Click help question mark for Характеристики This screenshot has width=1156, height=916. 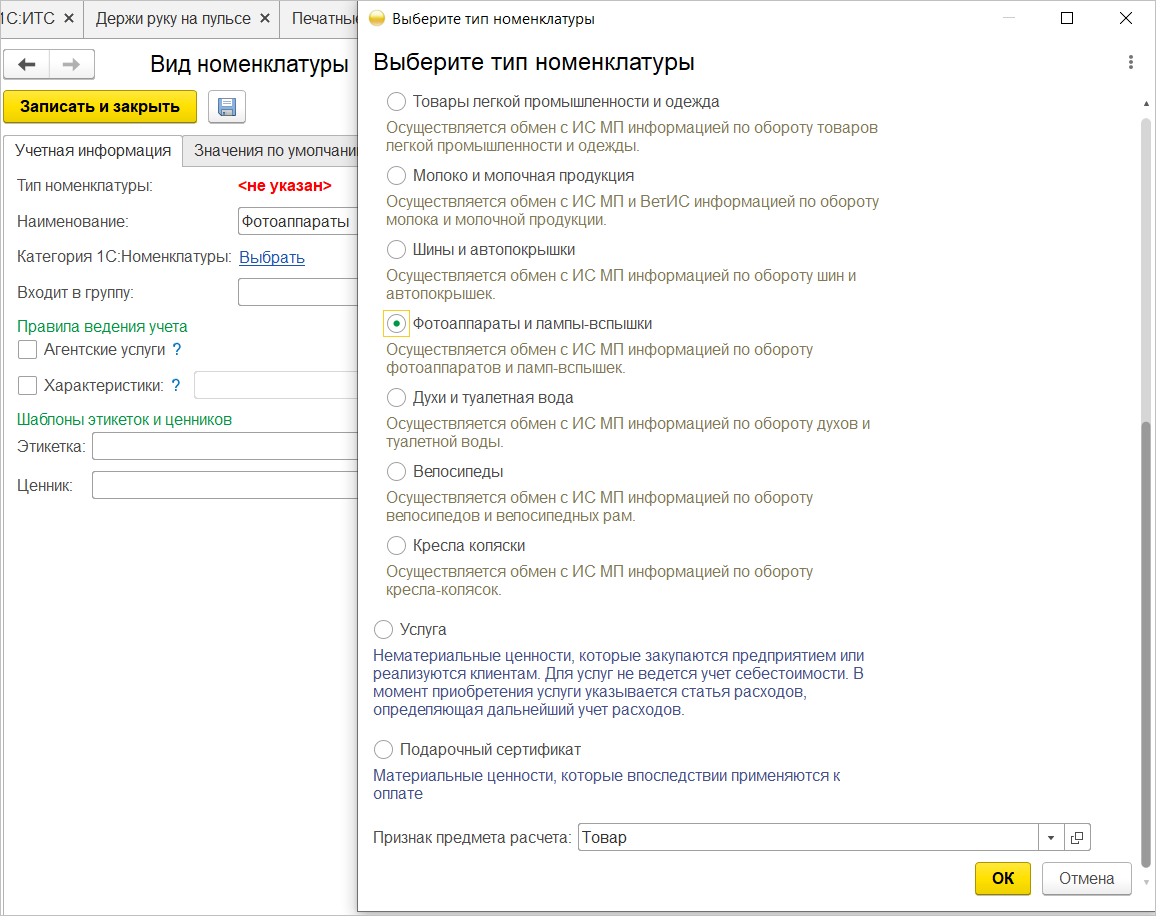pos(176,385)
